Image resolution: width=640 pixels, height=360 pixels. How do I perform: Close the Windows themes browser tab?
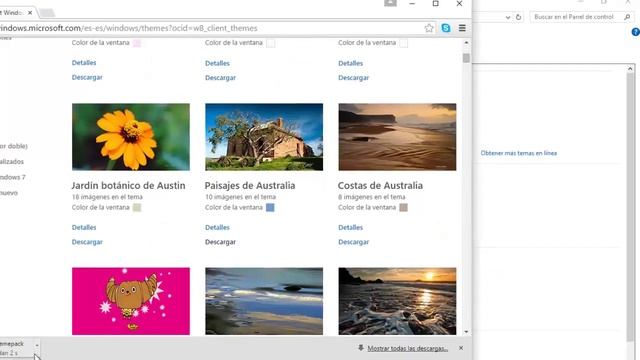click(x=30, y=13)
